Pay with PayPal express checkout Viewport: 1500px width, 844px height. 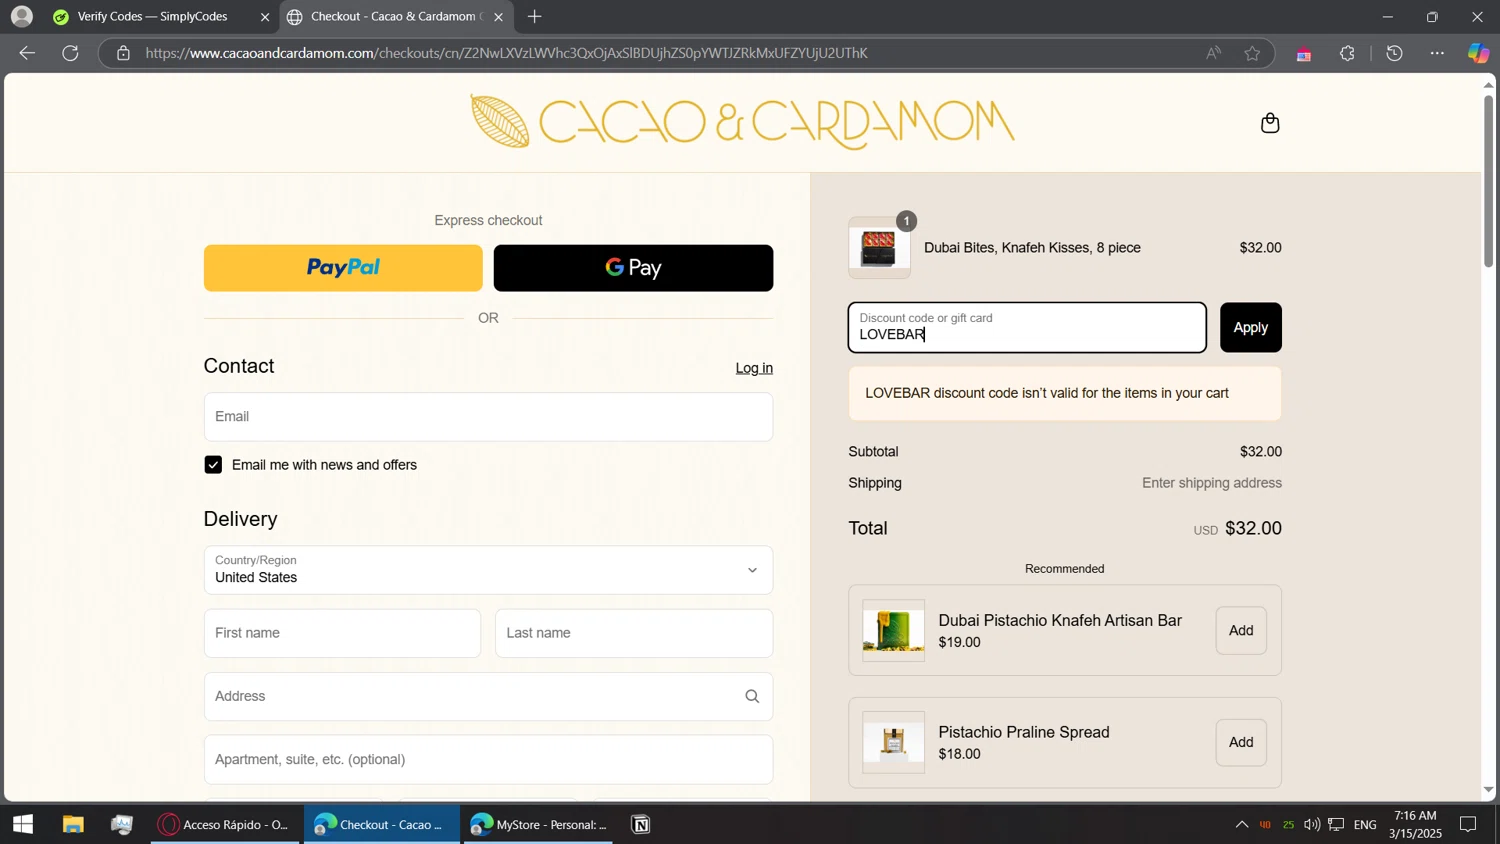coord(343,268)
